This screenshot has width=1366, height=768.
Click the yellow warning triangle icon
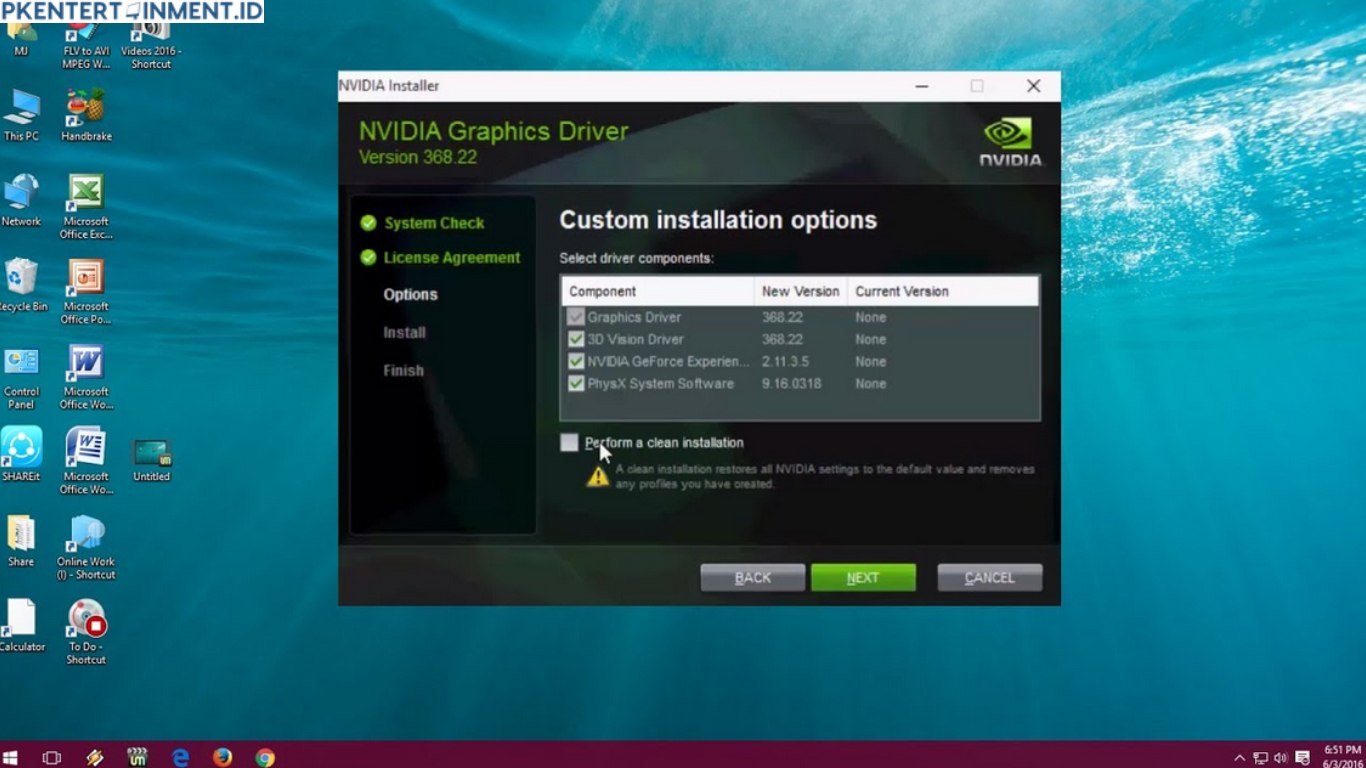pyautogui.click(x=598, y=476)
